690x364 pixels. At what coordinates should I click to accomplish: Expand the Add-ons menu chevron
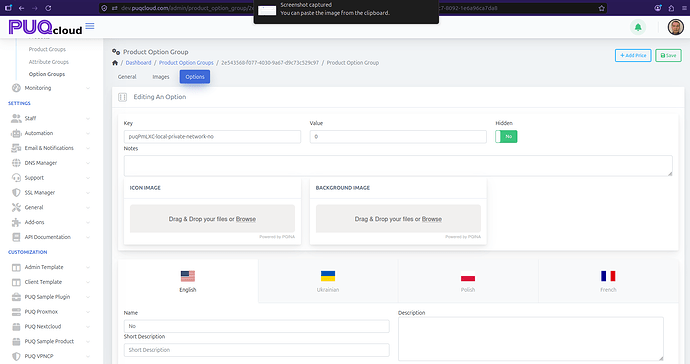click(x=88, y=222)
